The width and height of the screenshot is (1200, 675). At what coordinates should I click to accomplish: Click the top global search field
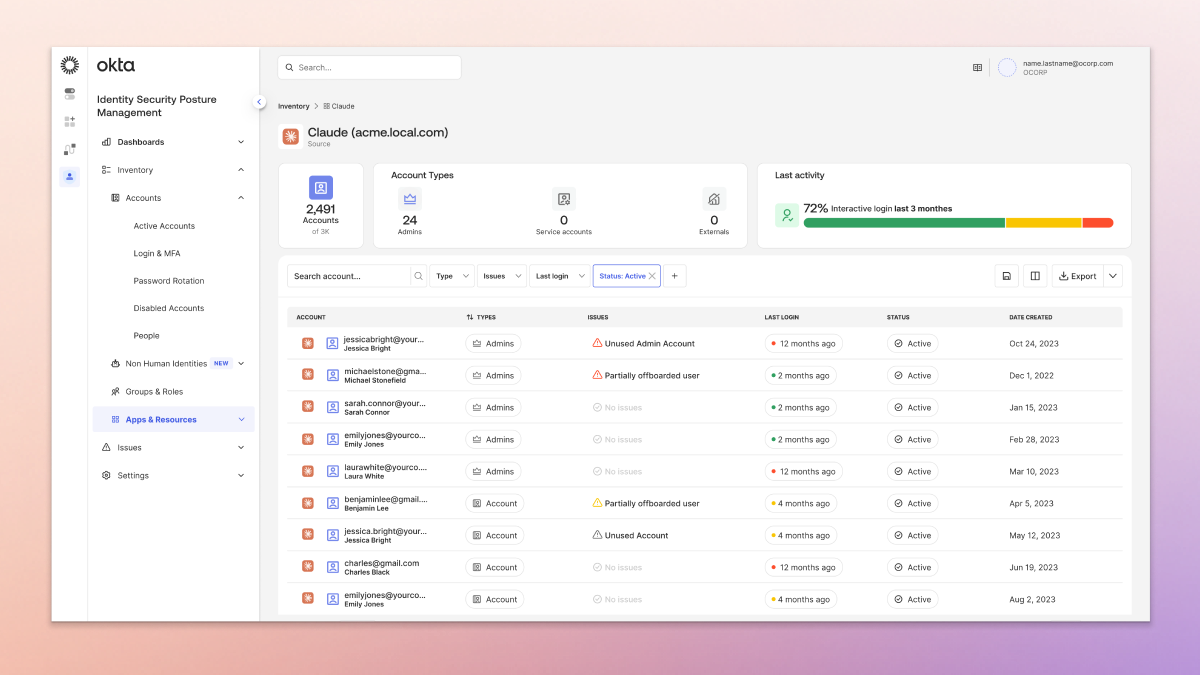click(x=369, y=67)
